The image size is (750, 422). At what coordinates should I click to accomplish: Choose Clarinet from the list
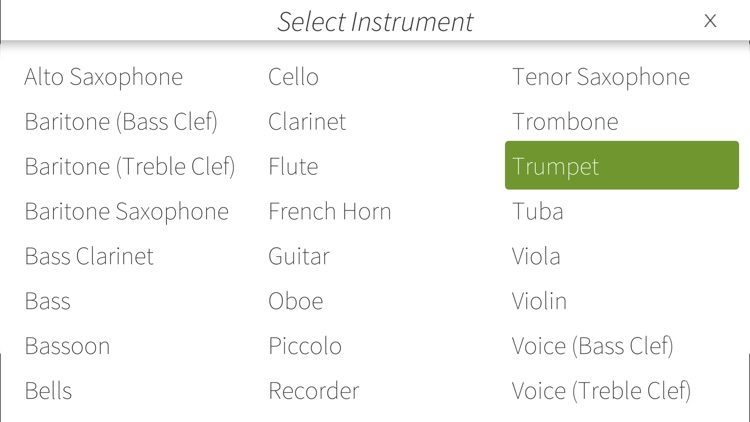tap(307, 122)
